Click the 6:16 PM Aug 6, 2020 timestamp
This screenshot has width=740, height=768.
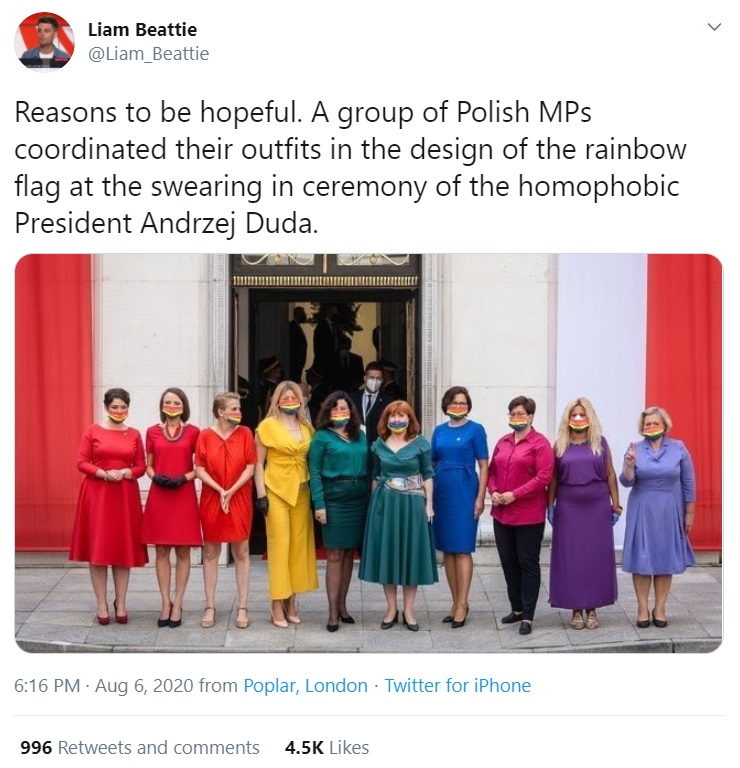coord(103,686)
